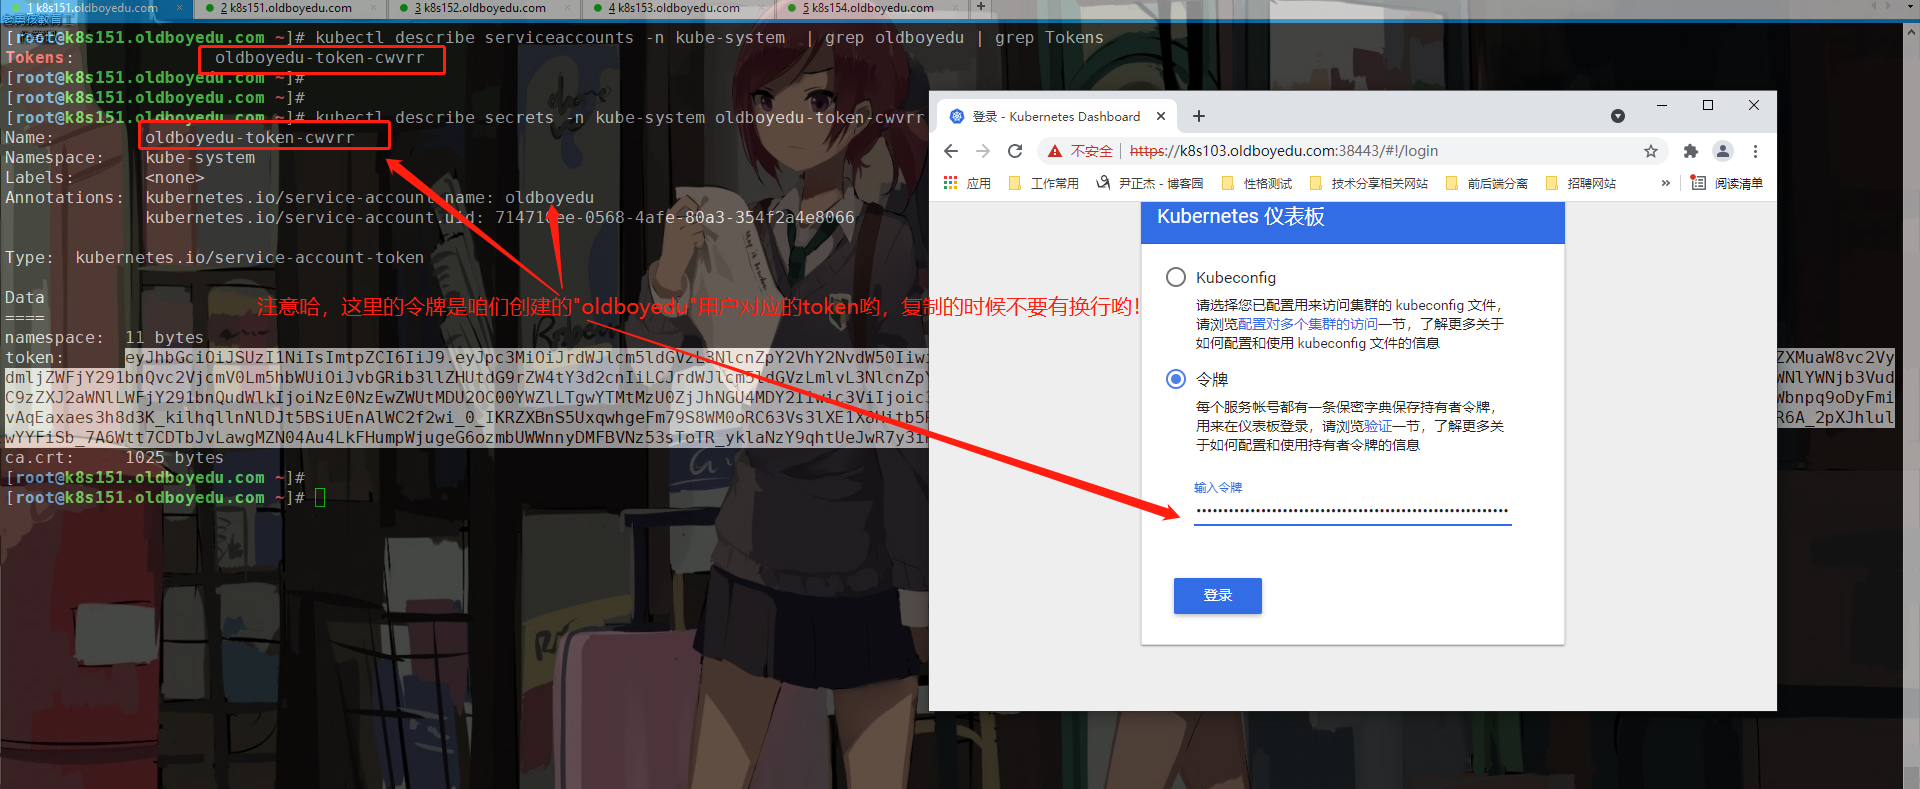Open a new browser tab
Viewport: 1920px width, 789px height.
[1198, 116]
